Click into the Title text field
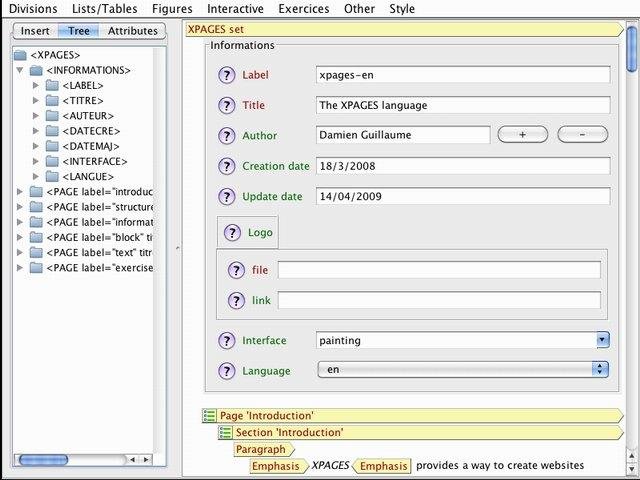This screenshot has height=480, width=640. pos(462,105)
